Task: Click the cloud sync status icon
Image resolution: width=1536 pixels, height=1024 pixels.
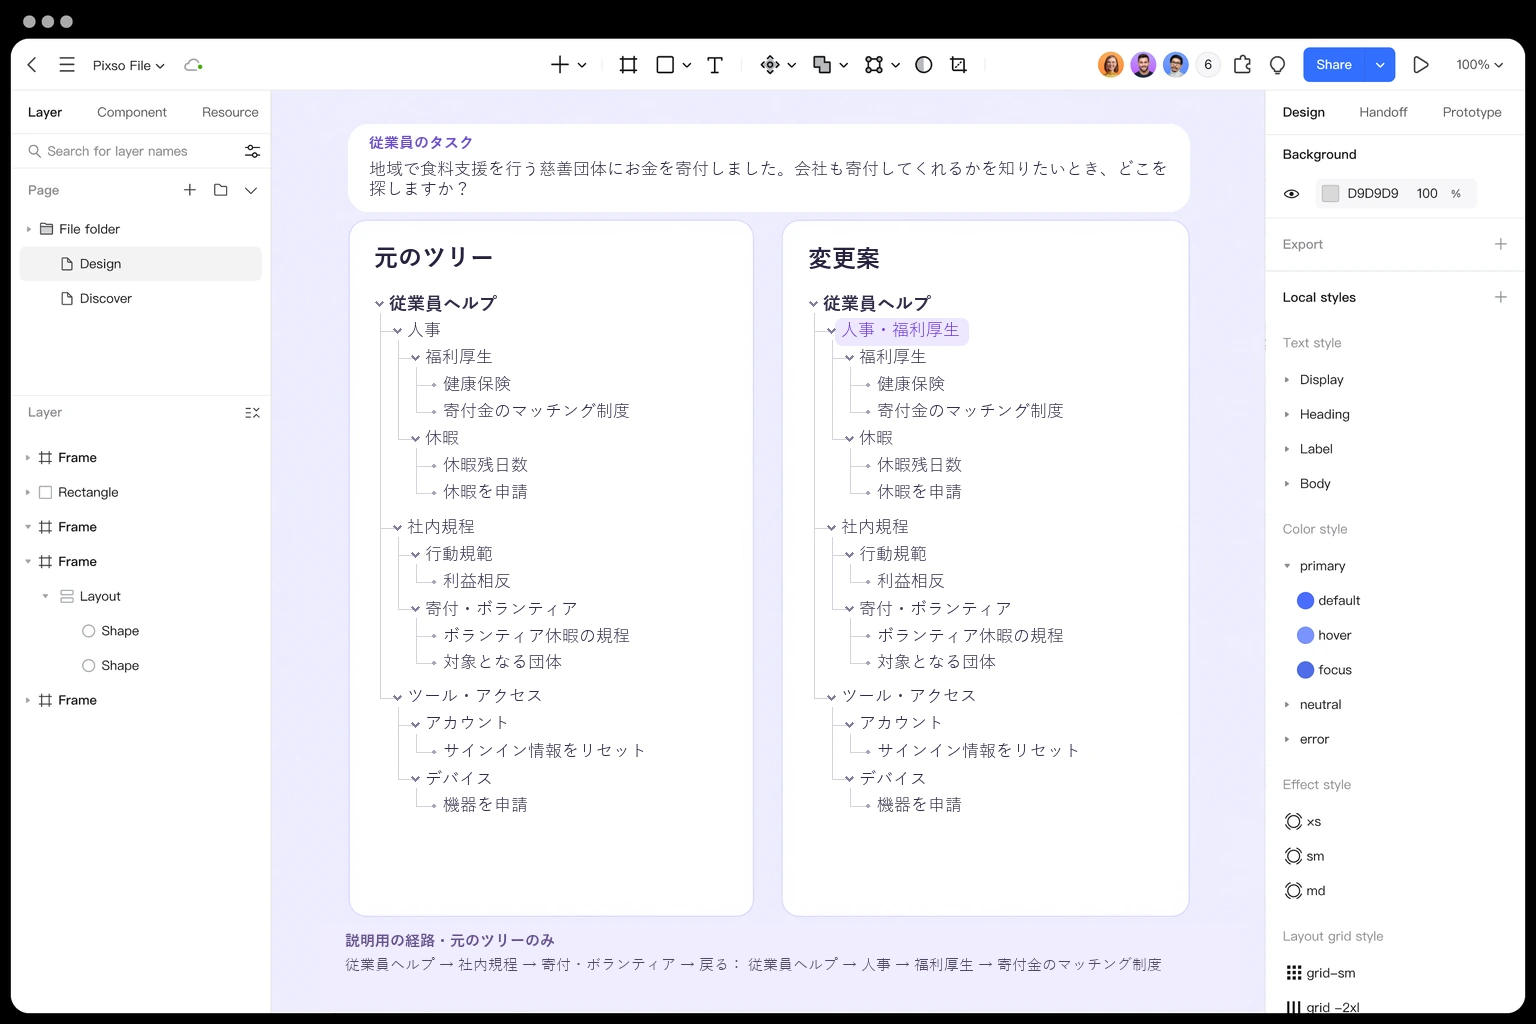Action: point(193,65)
